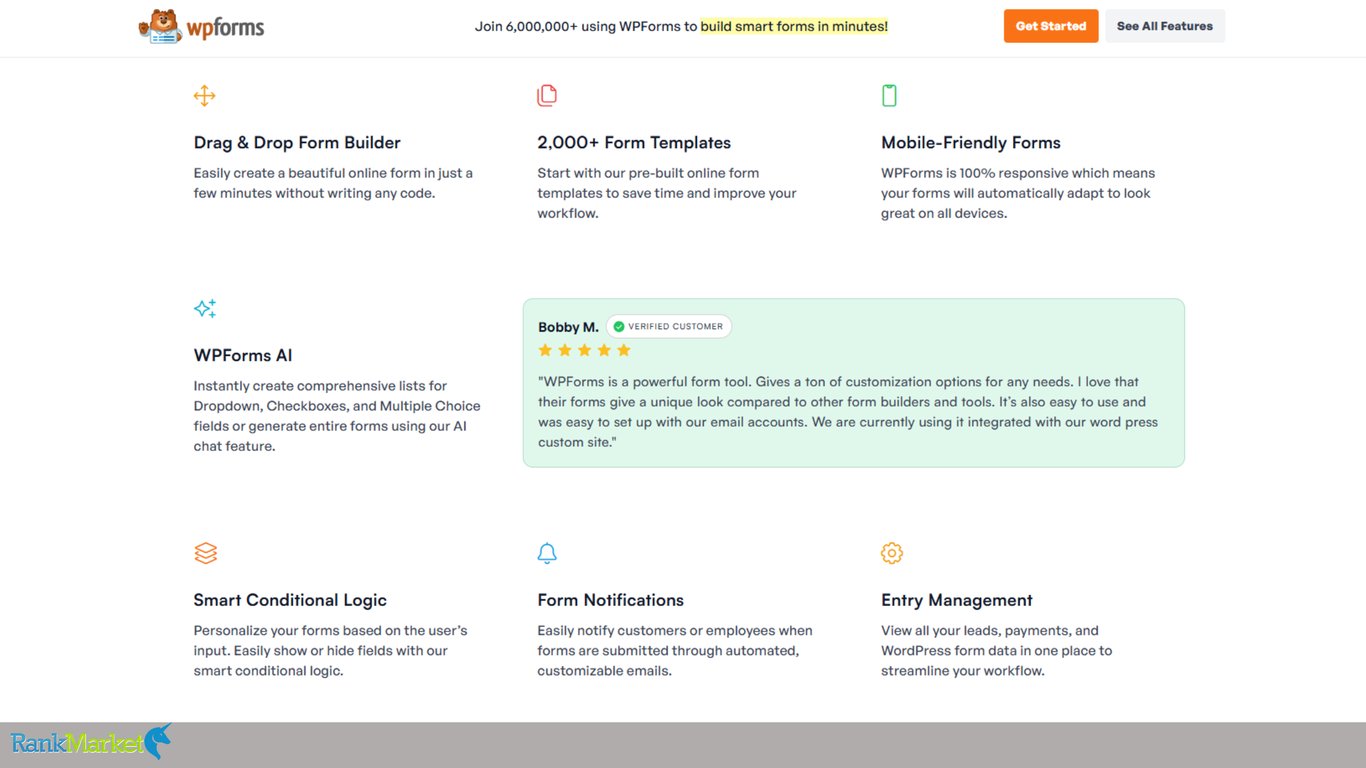Viewport: 1366px width, 768px height.
Task: Click the Bobby M. testimonial quote text
Action: (x=848, y=412)
